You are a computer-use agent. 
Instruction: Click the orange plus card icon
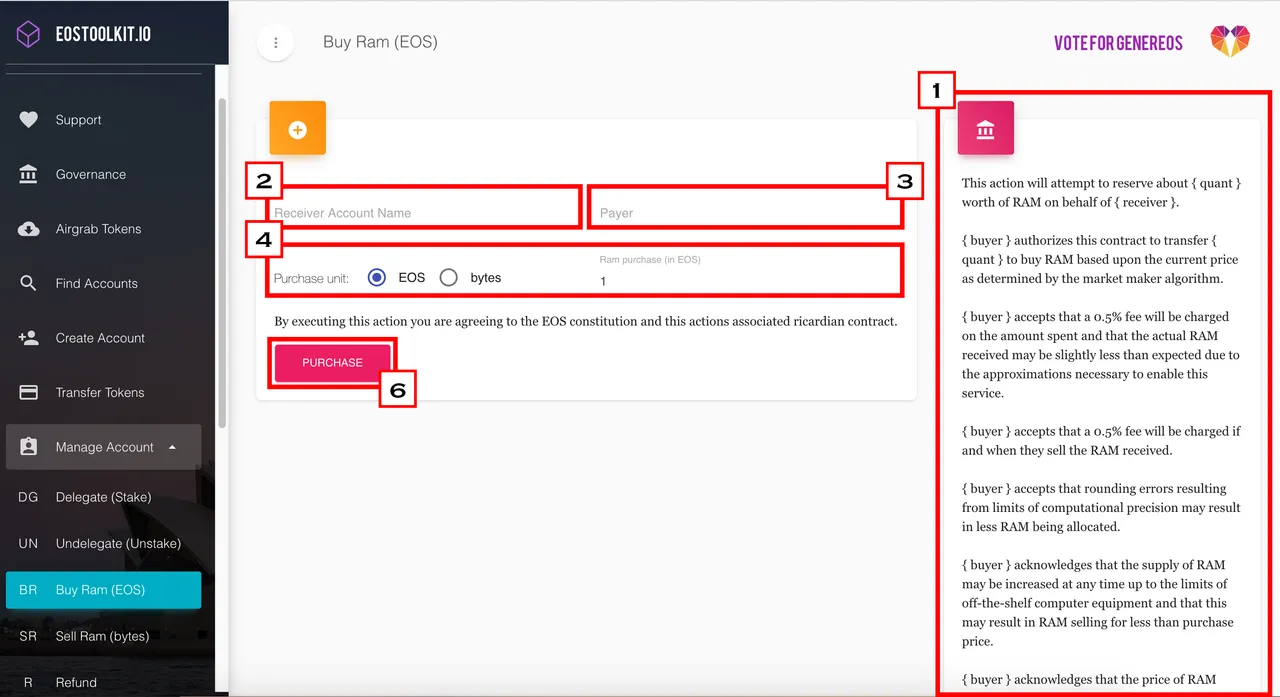point(297,129)
